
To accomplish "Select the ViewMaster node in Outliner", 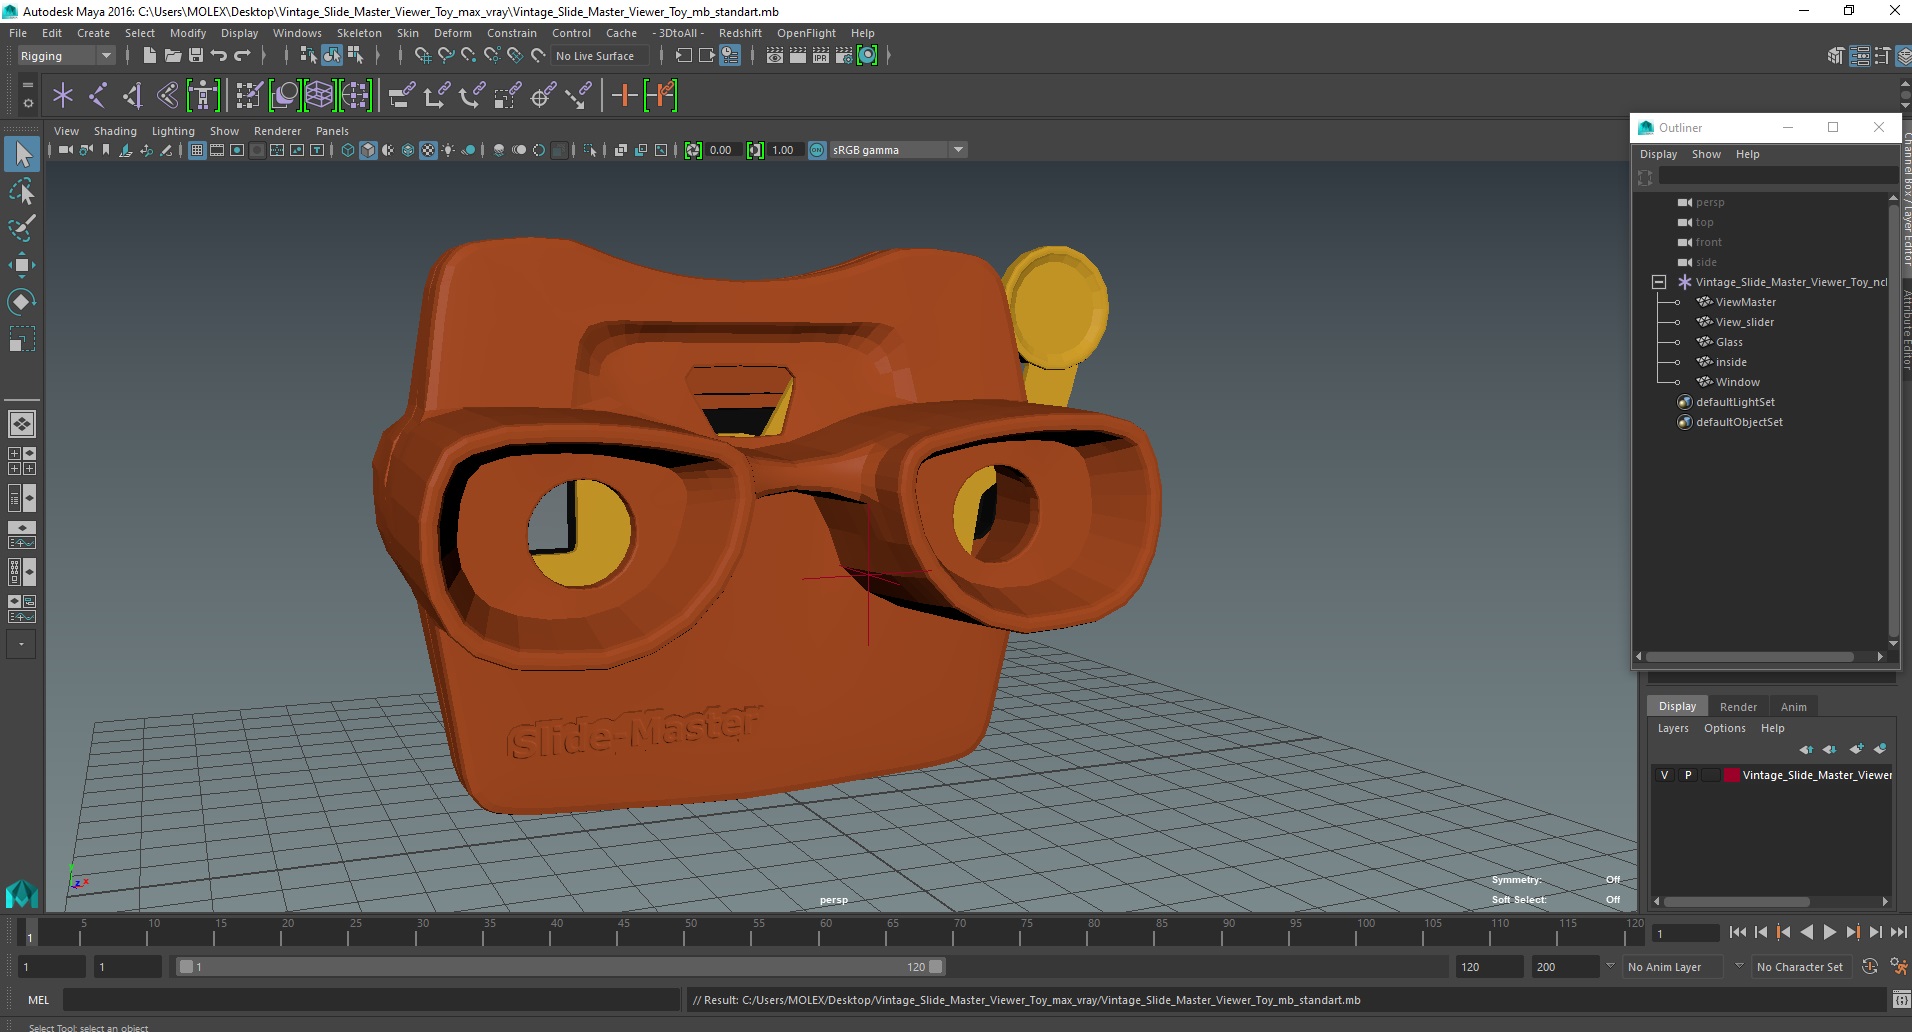I will click(1745, 302).
